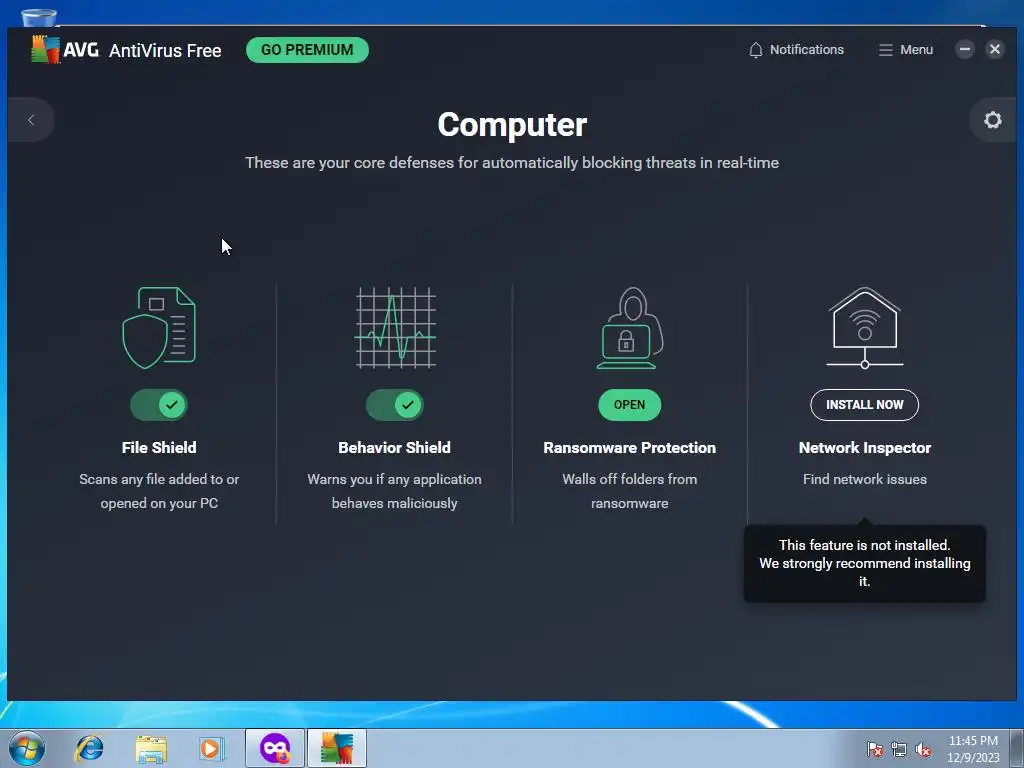The width and height of the screenshot is (1024, 768).
Task: Click the AVG taskbar icon
Action: tap(337, 748)
